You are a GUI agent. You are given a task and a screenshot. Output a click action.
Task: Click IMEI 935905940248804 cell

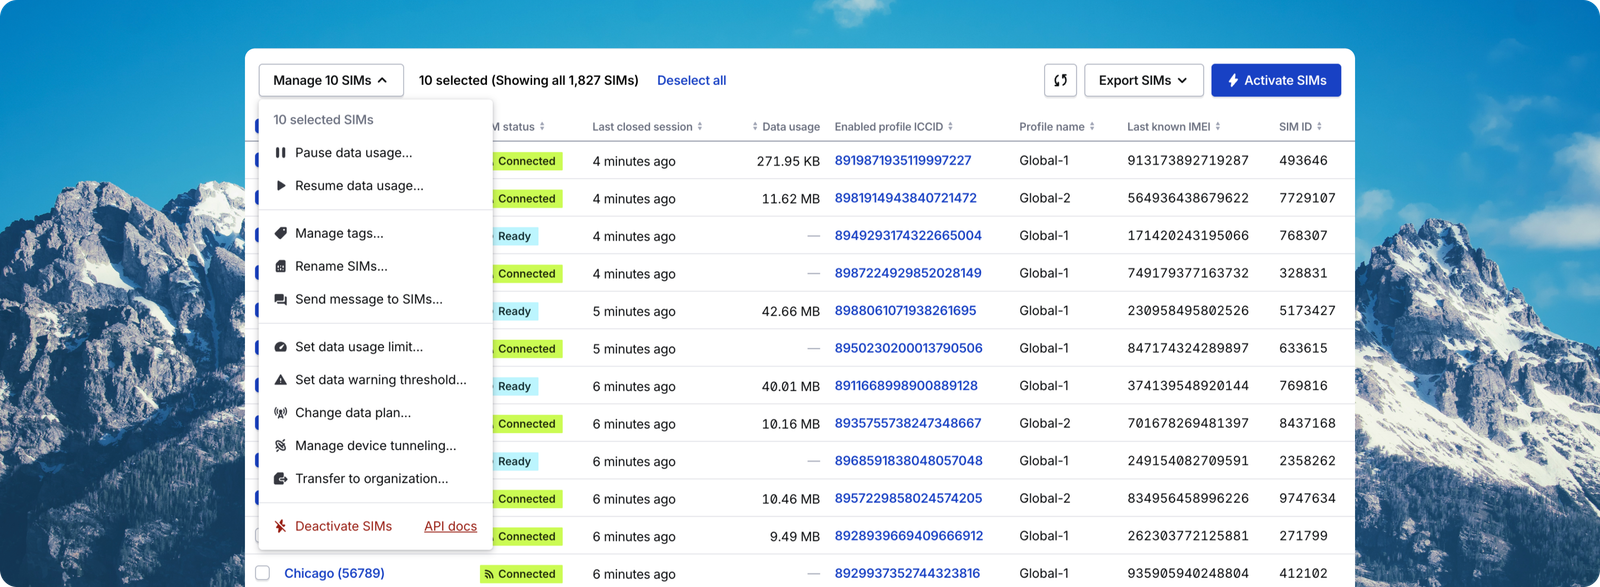pyautogui.click(x=1188, y=573)
